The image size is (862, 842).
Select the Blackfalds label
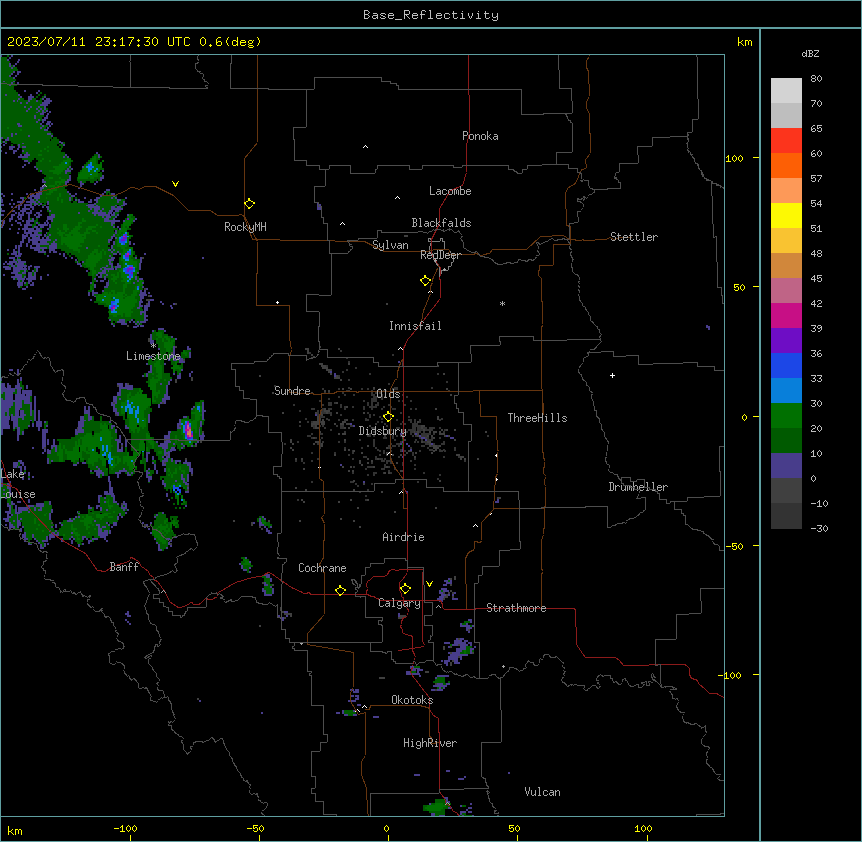(x=441, y=223)
